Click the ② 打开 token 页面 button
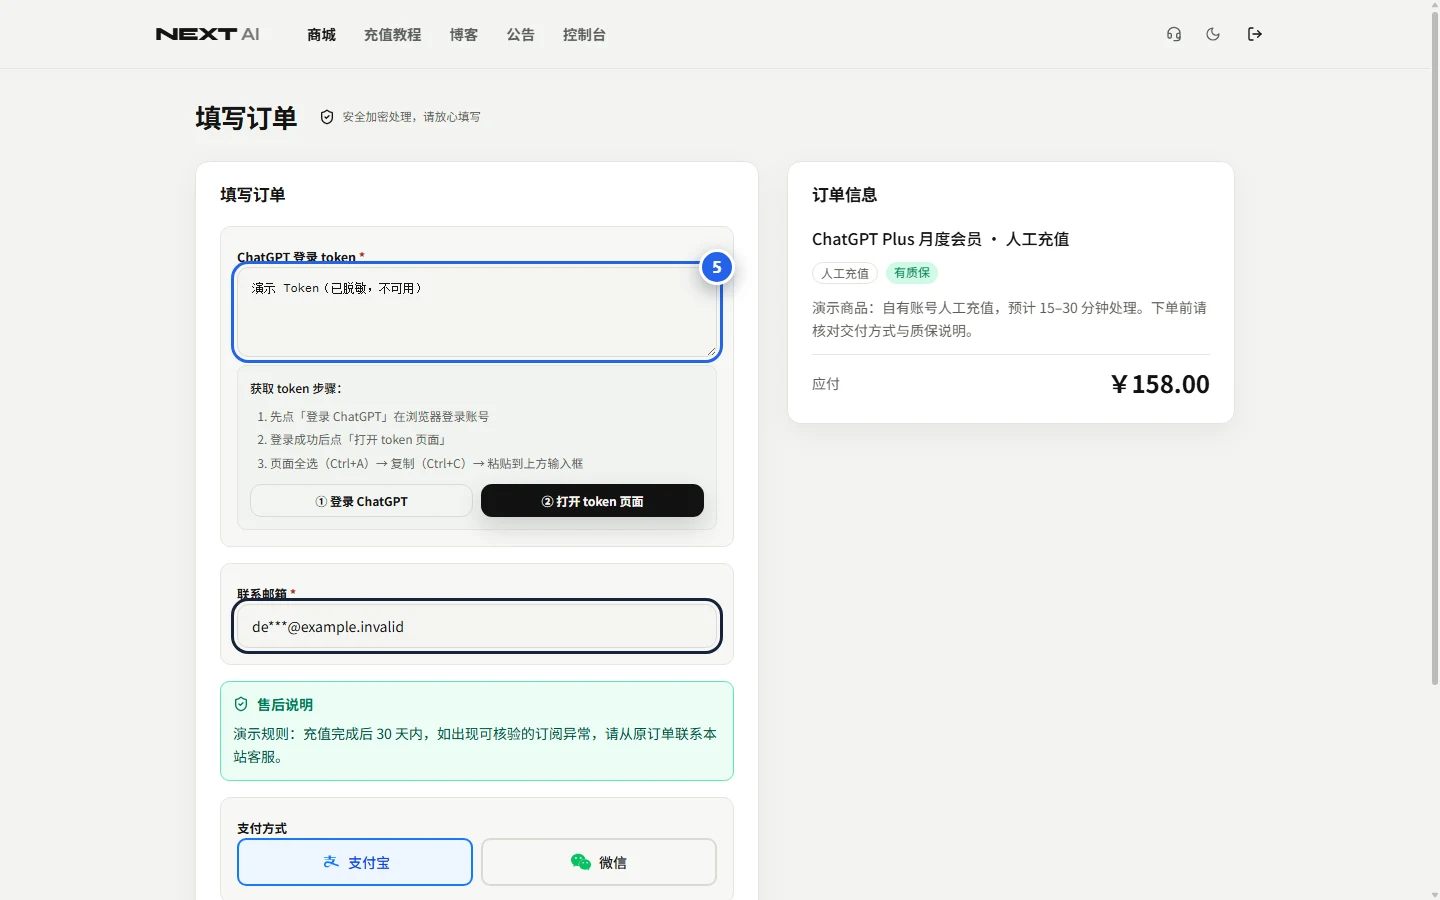 (592, 501)
